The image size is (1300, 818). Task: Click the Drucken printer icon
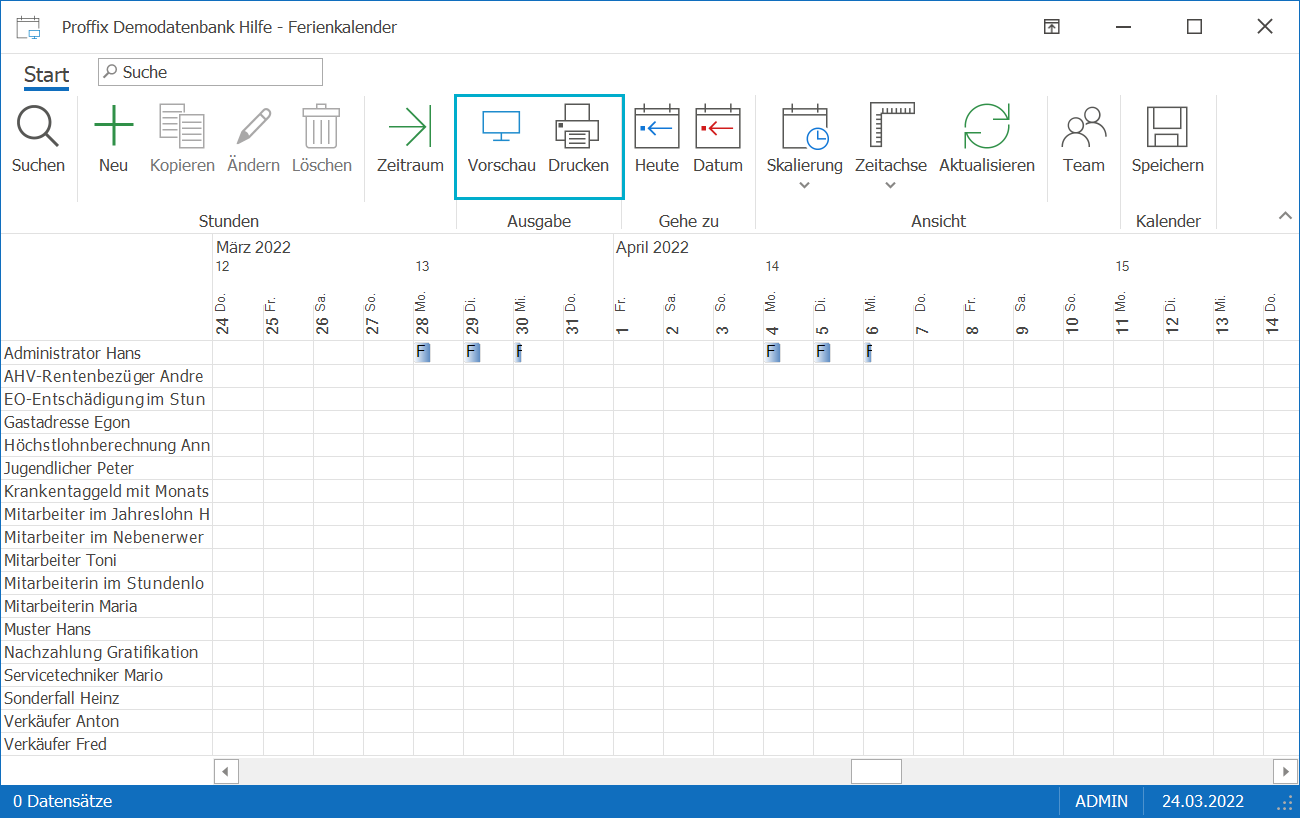point(578,127)
